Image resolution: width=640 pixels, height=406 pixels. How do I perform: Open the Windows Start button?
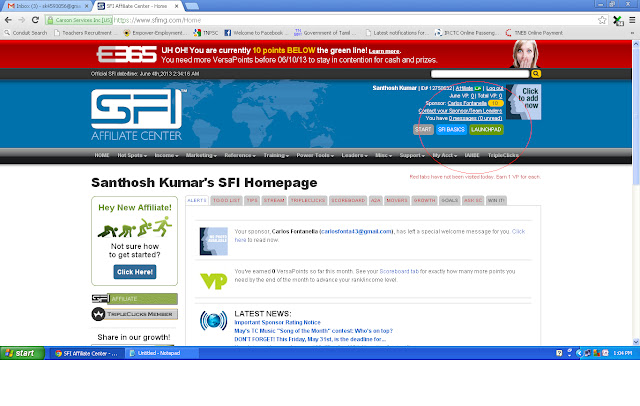pyautogui.click(x=22, y=353)
